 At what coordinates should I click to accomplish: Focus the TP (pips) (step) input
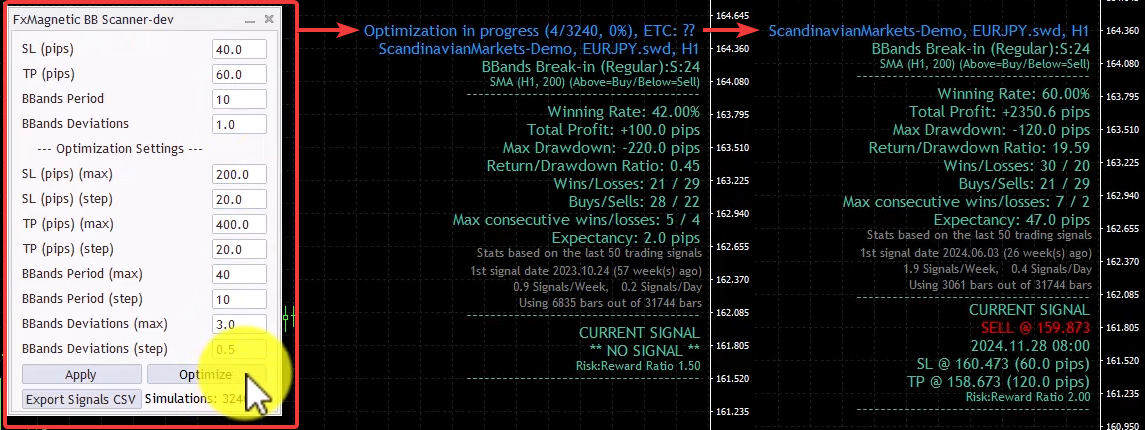click(239, 249)
